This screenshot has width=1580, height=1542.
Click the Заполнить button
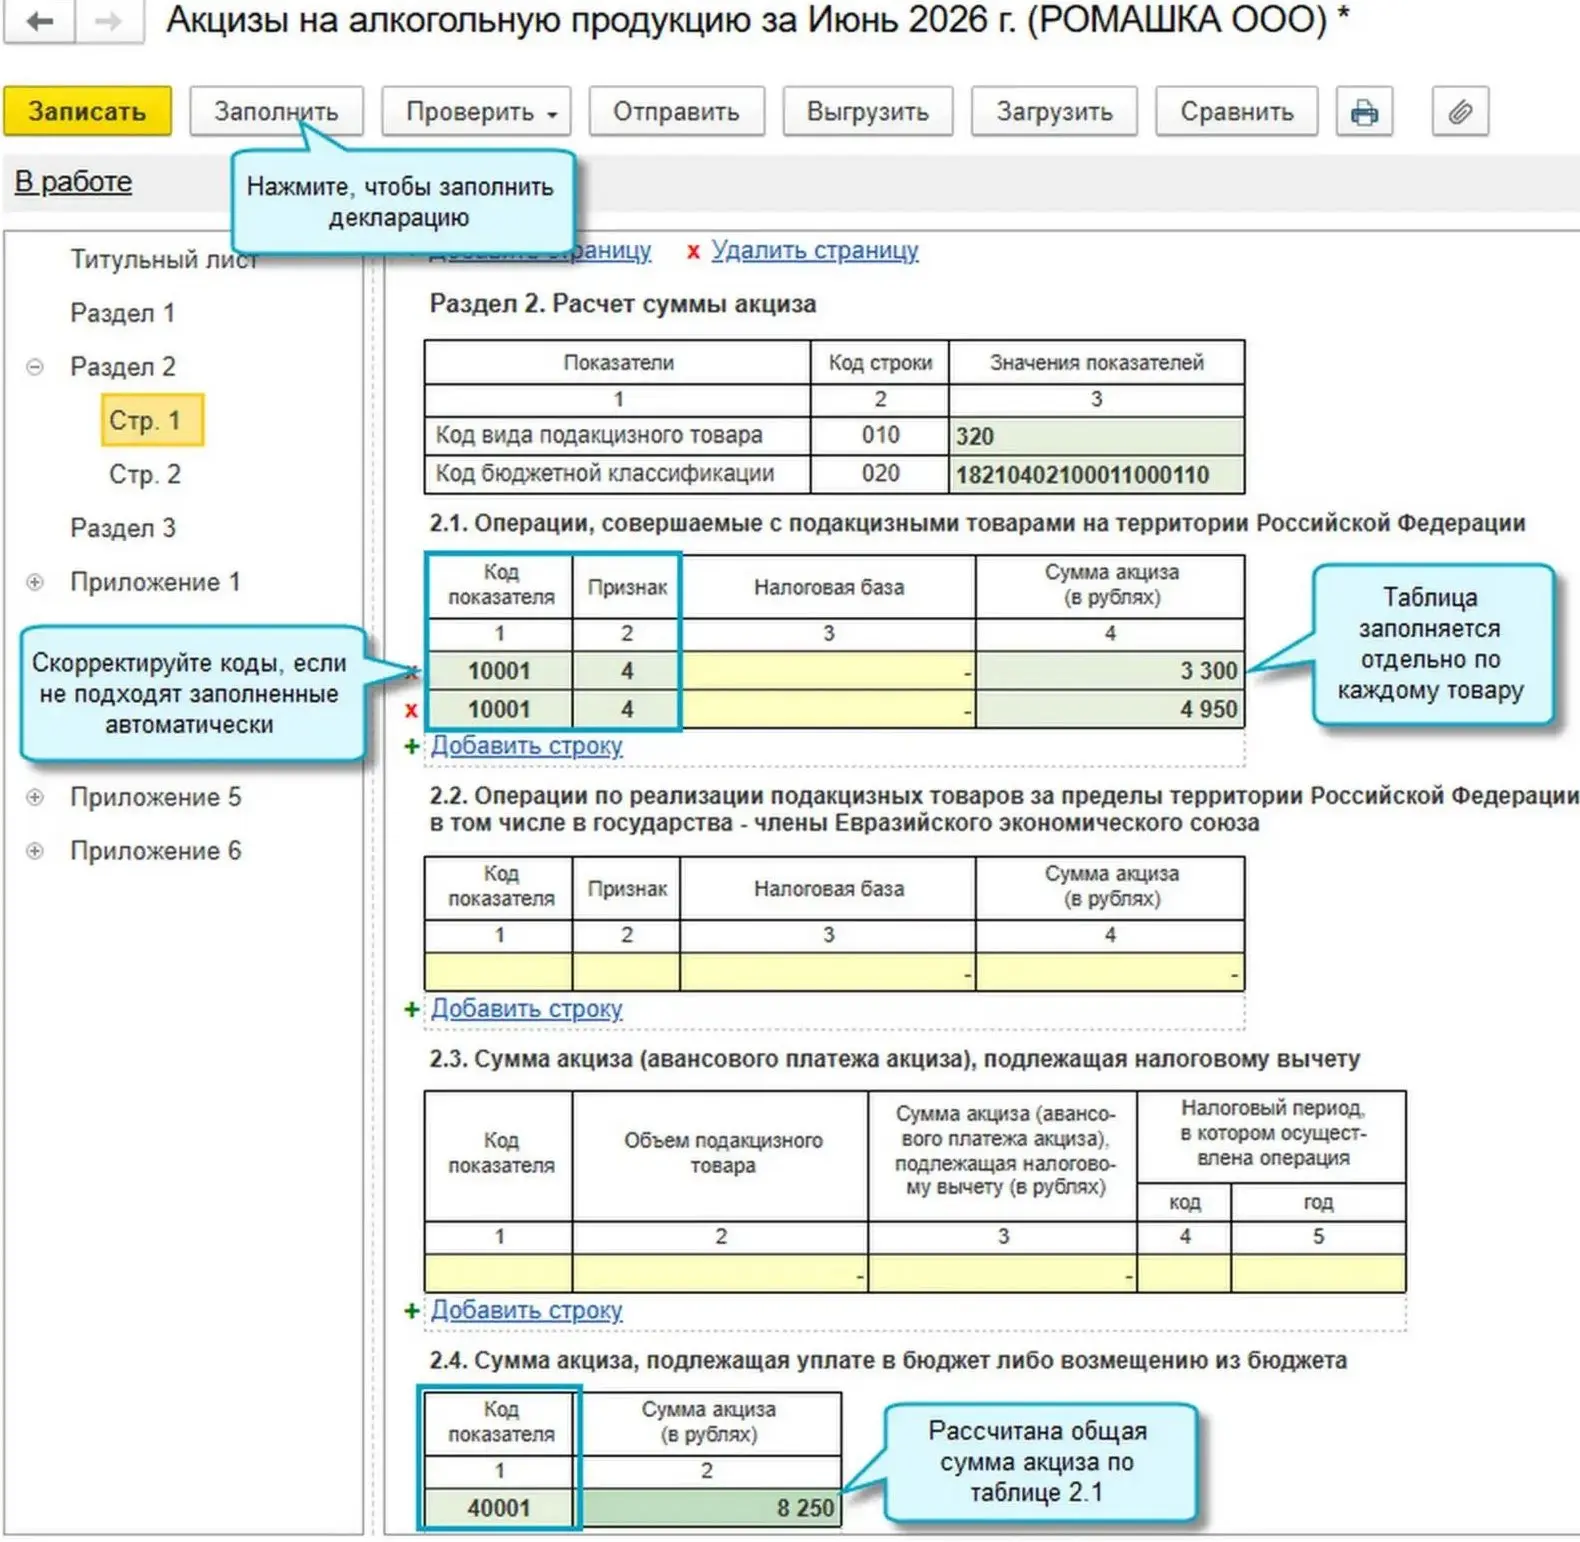point(276,112)
